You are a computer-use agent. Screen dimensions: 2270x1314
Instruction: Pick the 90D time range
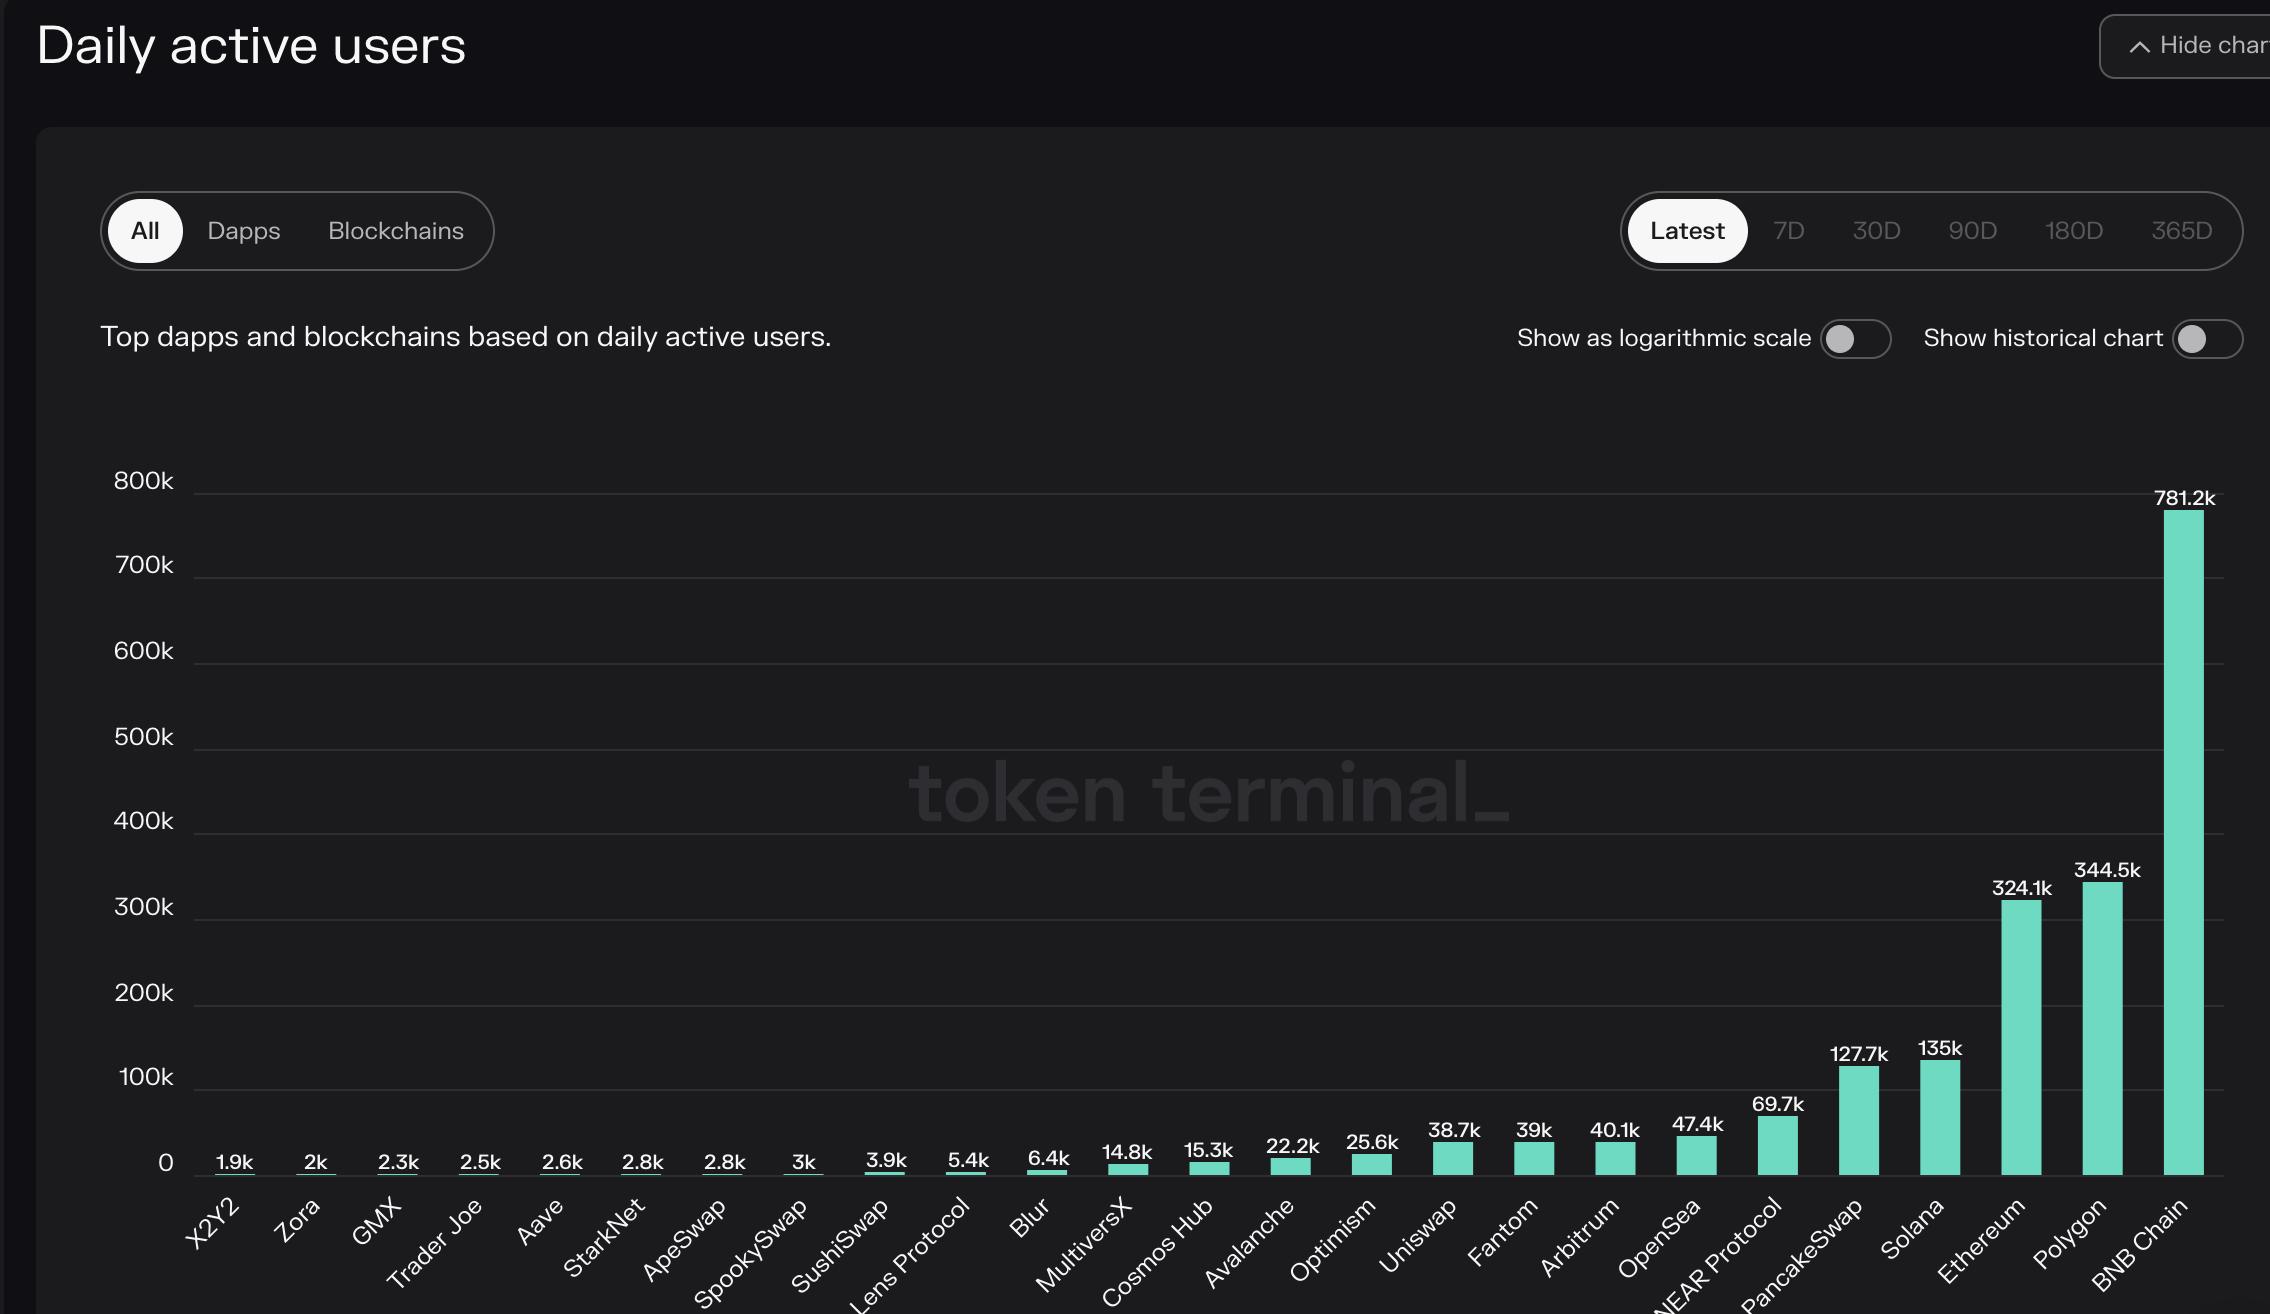(x=1972, y=231)
